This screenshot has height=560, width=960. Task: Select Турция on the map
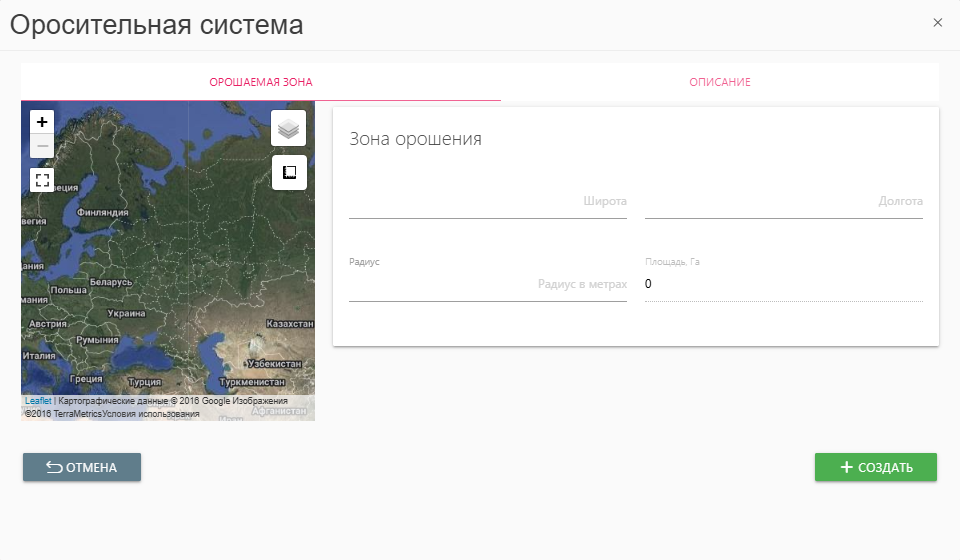[x=145, y=382]
